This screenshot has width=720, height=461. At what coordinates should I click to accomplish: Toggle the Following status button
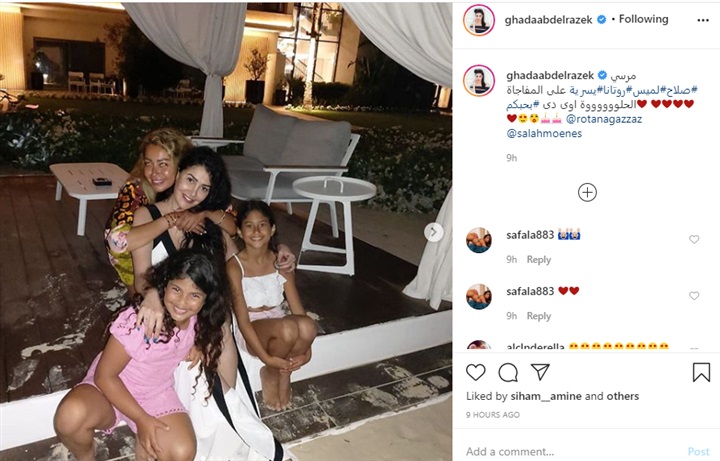tap(643, 19)
